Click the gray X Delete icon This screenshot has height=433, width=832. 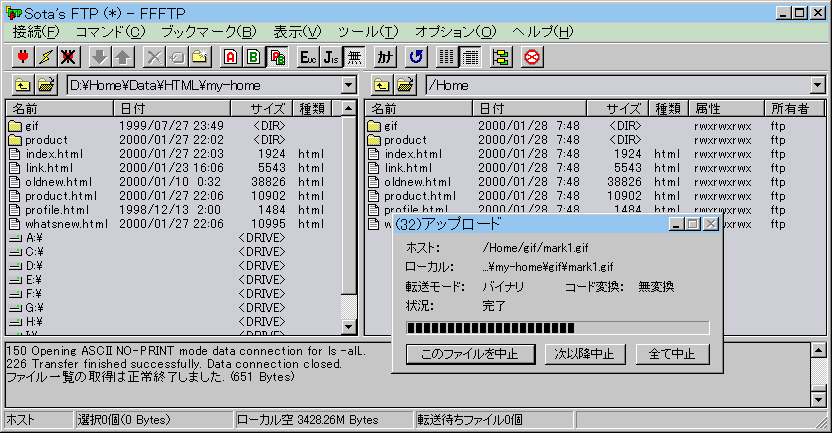(154, 57)
